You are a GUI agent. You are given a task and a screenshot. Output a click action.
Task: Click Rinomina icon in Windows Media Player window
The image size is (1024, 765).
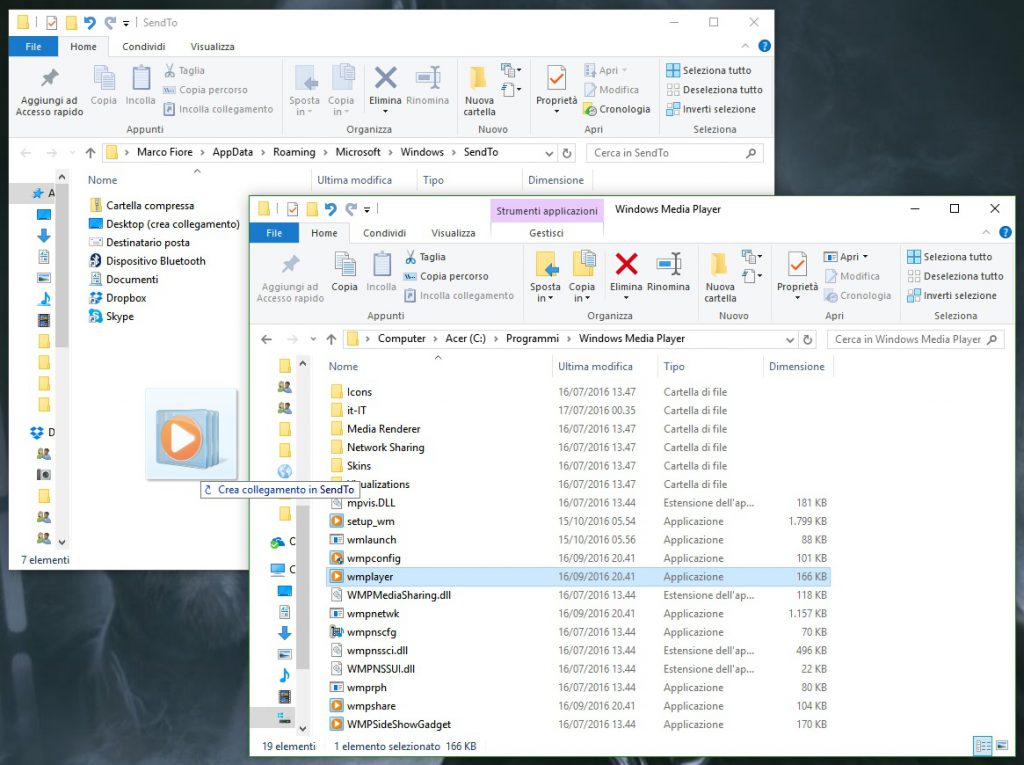(x=668, y=265)
